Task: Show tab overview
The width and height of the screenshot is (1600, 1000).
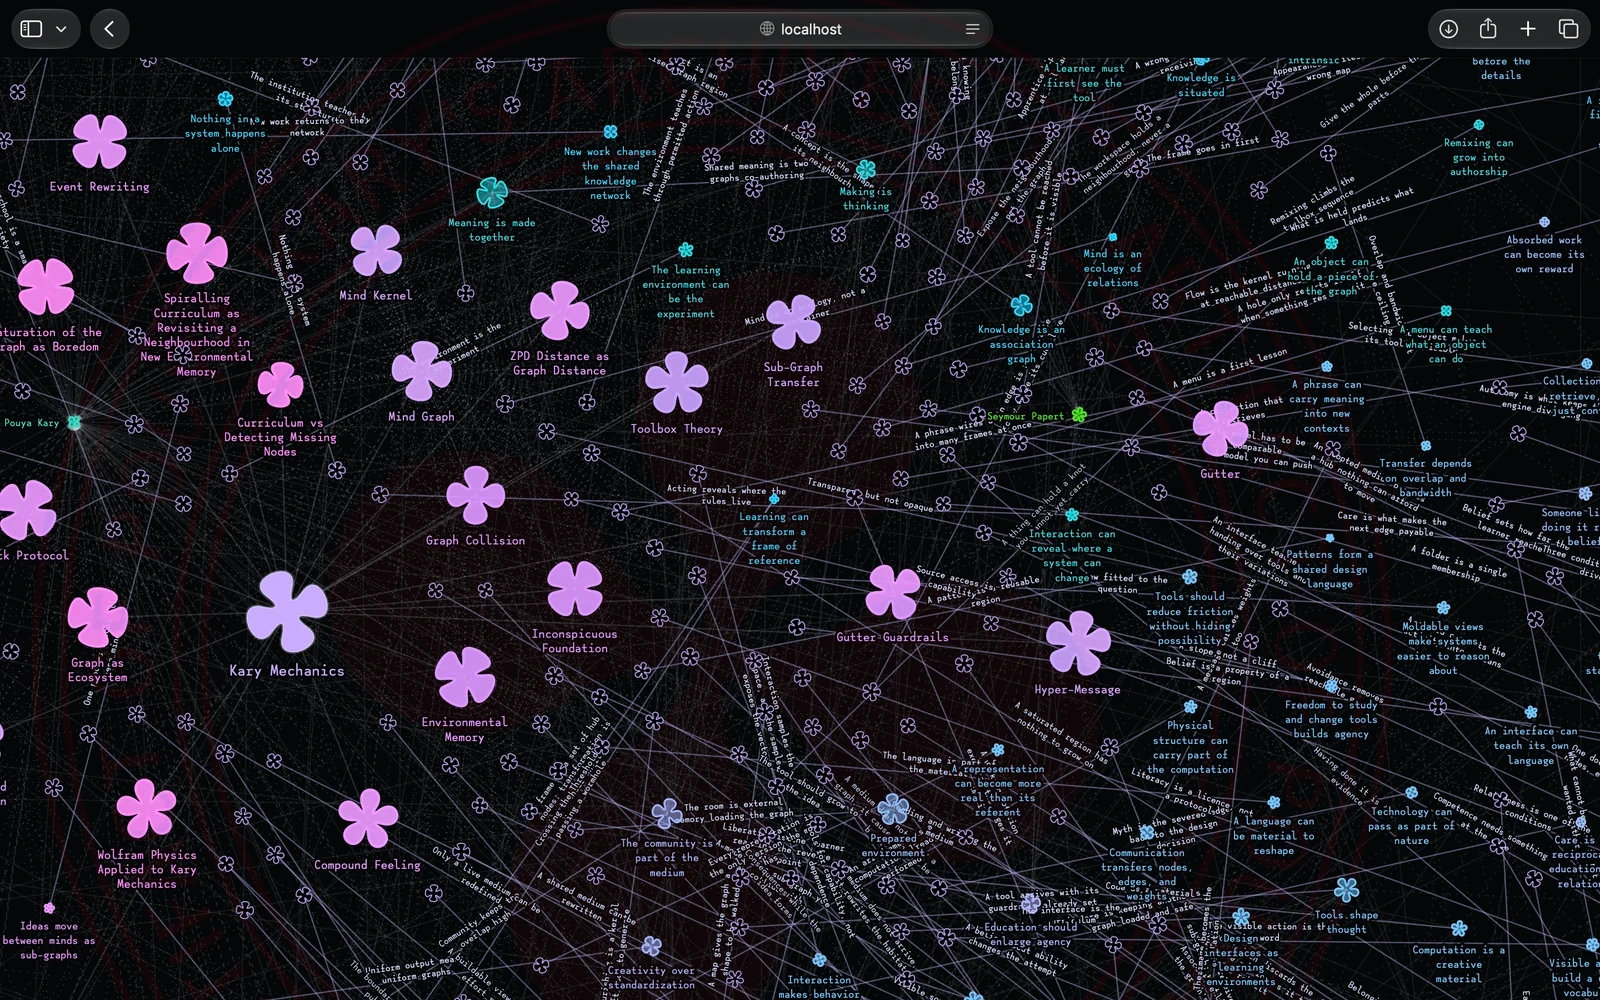Action: tap(1568, 29)
